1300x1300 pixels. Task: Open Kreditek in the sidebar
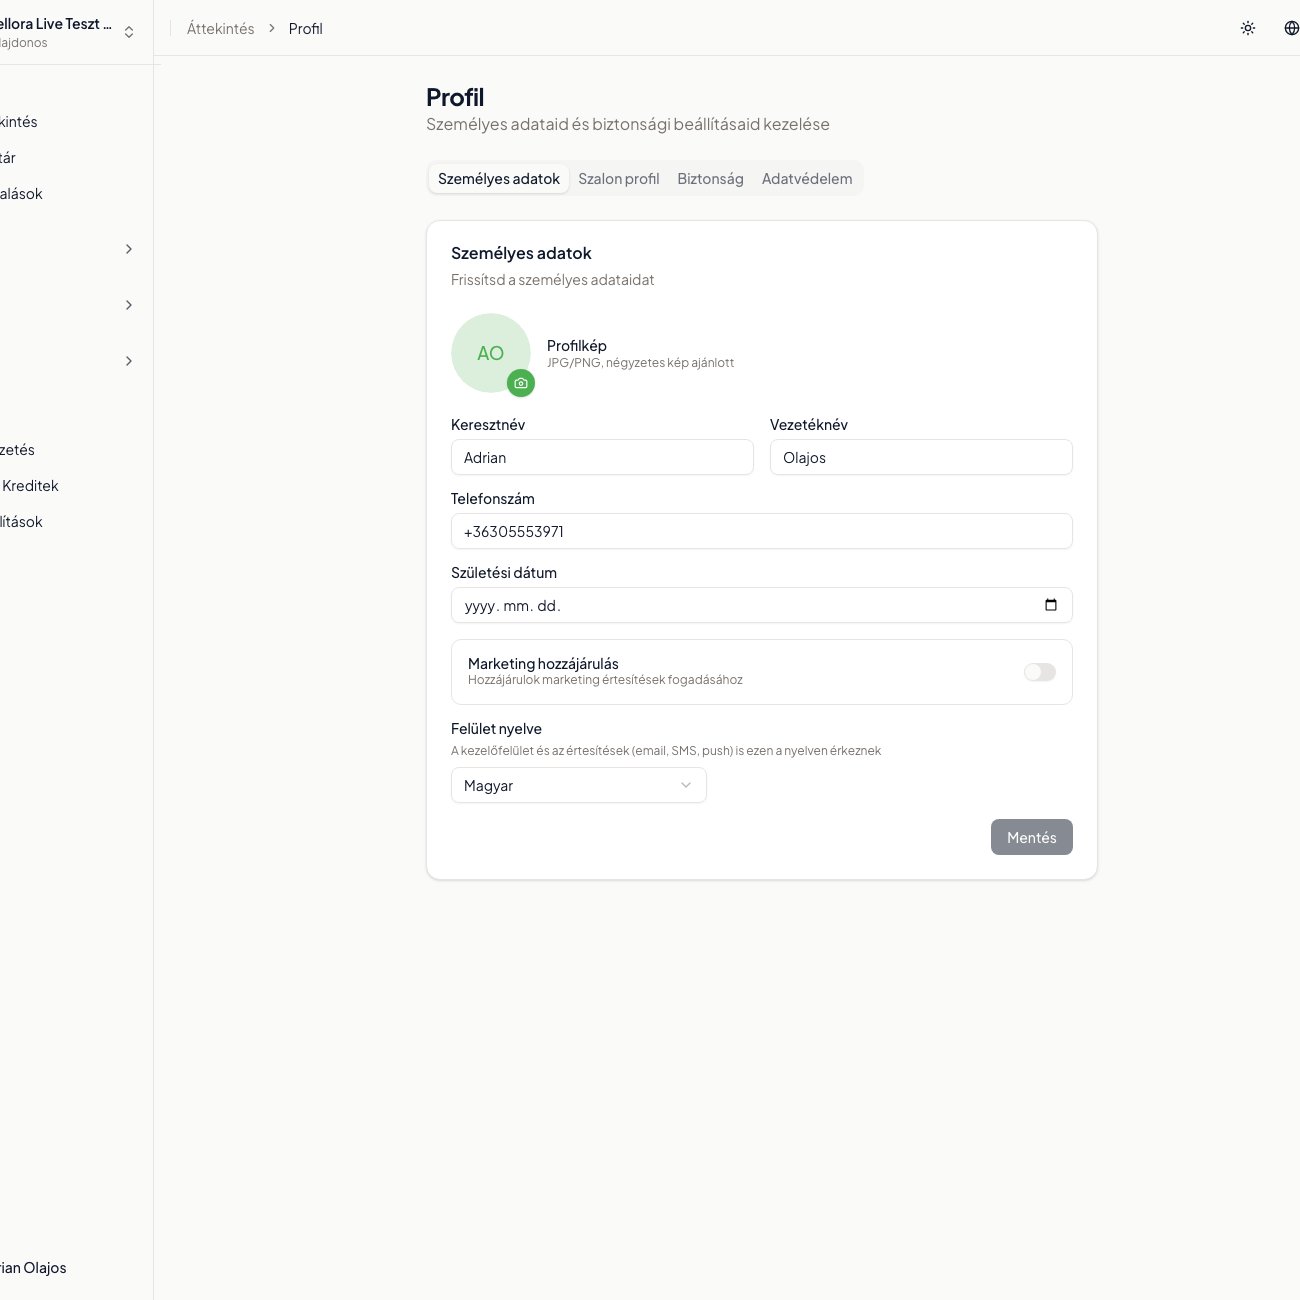pyautogui.click(x=30, y=486)
